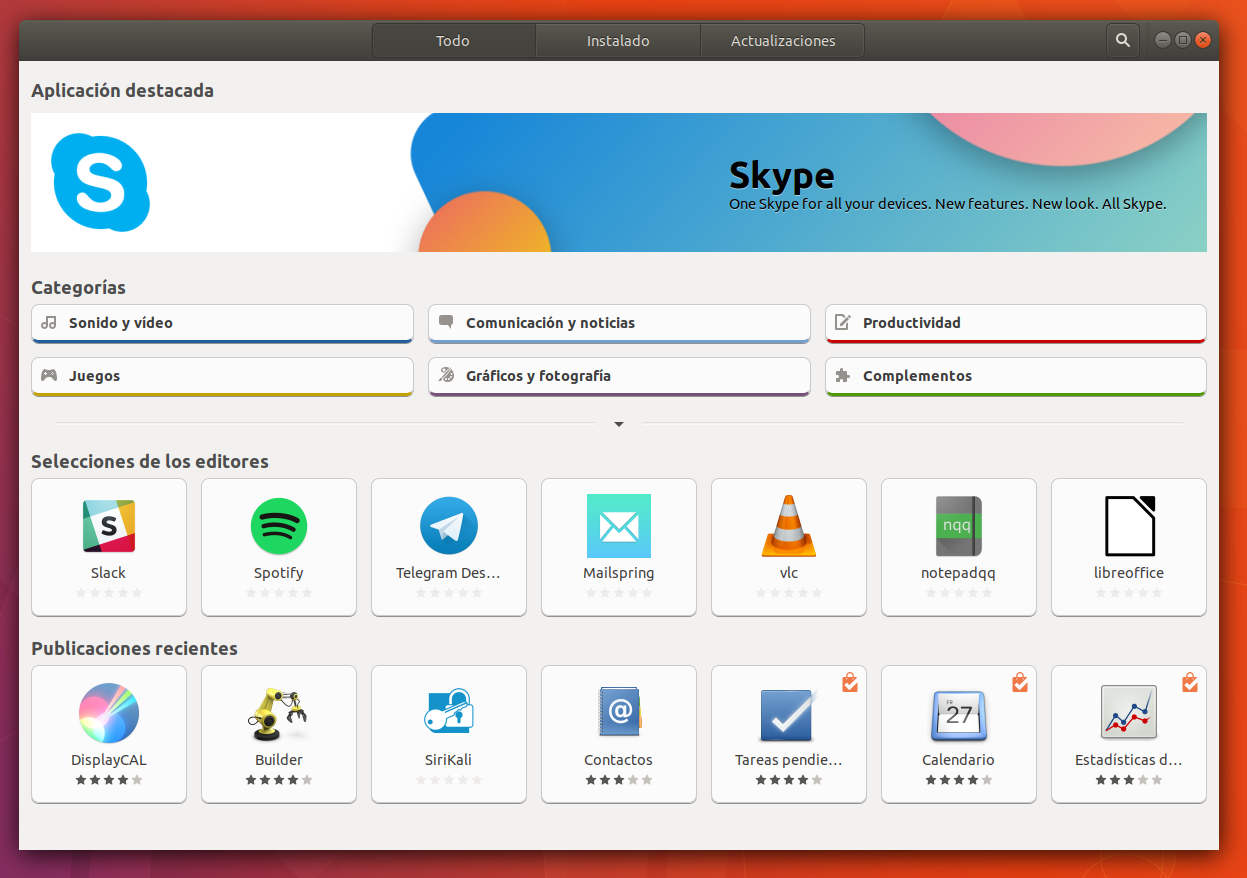Switch to the Instalado tab
This screenshot has height=878, width=1247.
coord(618,41)
